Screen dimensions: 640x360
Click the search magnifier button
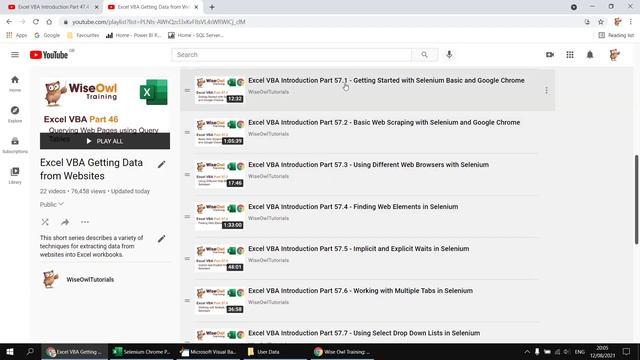point(424,55)
